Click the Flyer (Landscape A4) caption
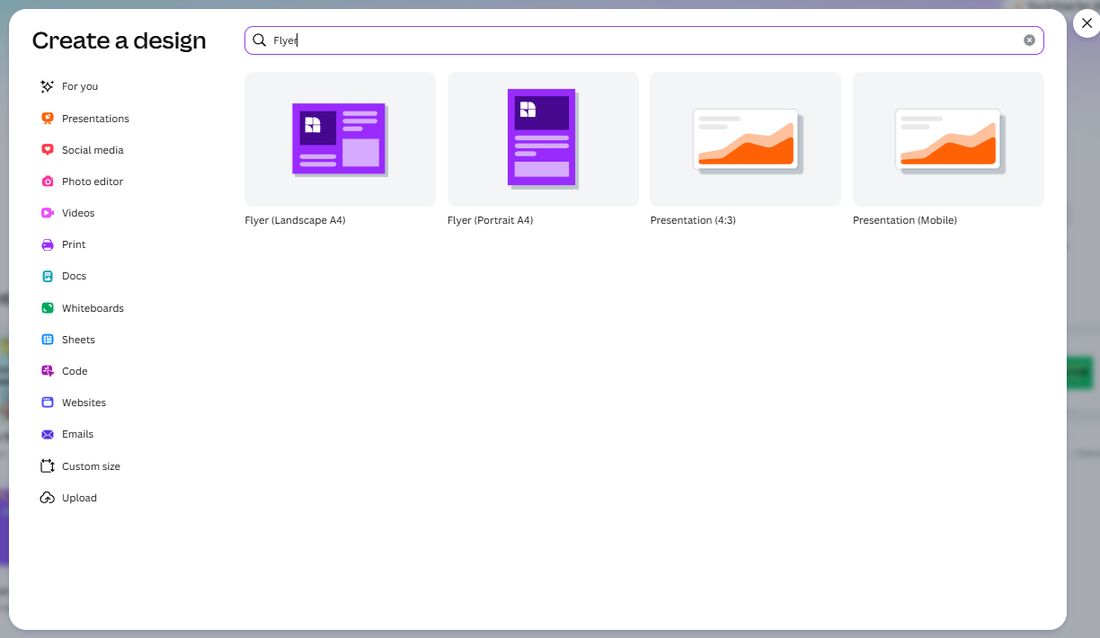The width and height of the screenshot is (1100, 638). 295,220
